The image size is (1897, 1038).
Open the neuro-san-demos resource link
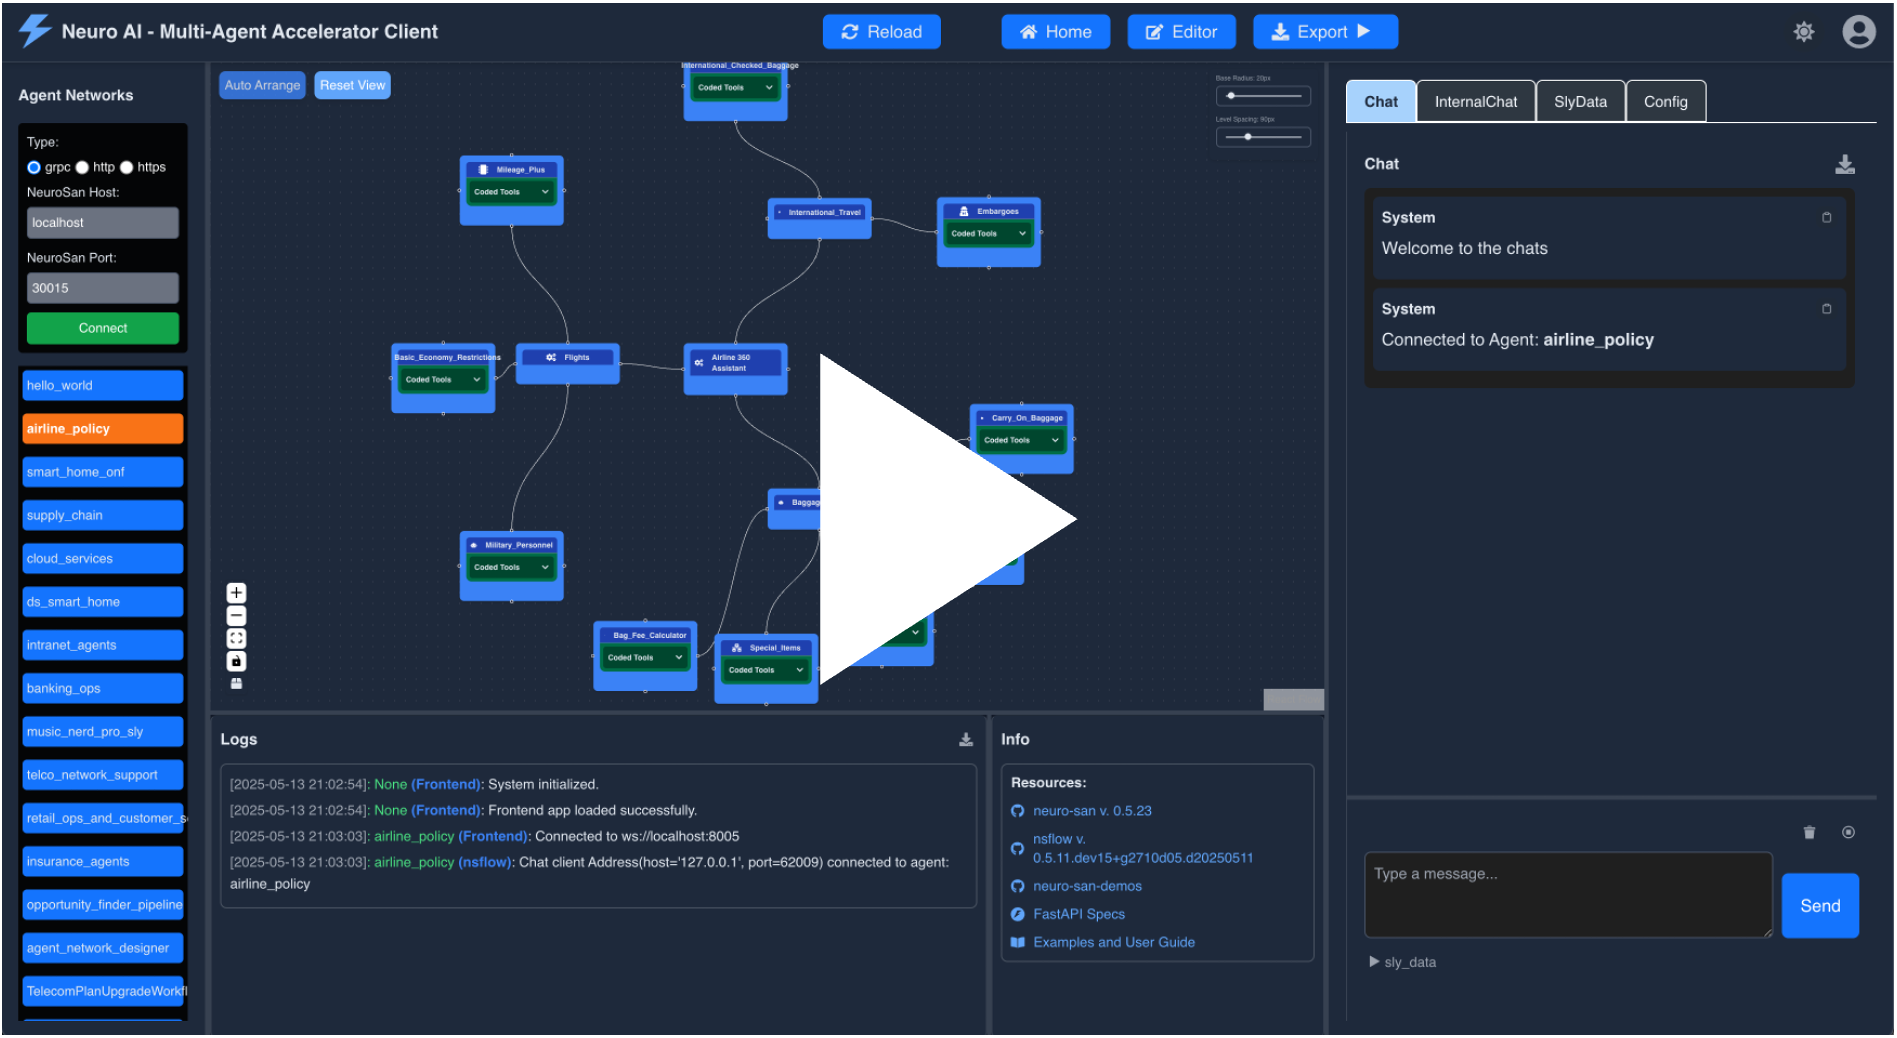pos(1087,886)
